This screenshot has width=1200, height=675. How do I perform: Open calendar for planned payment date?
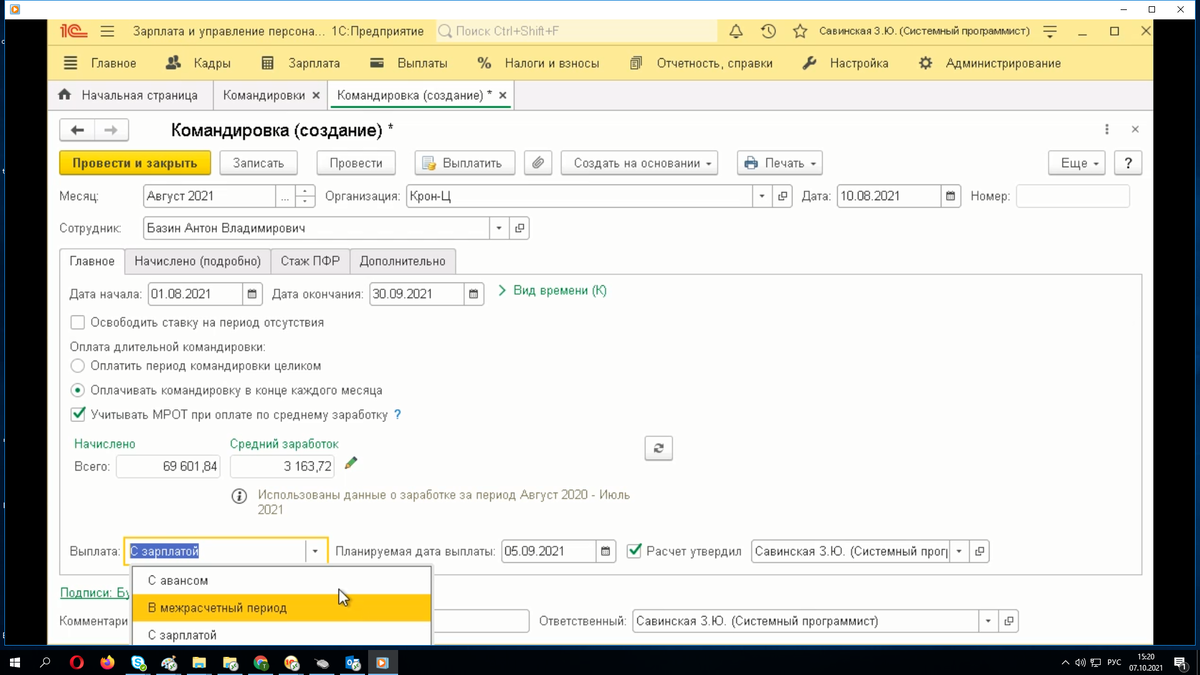pos(607,551)
